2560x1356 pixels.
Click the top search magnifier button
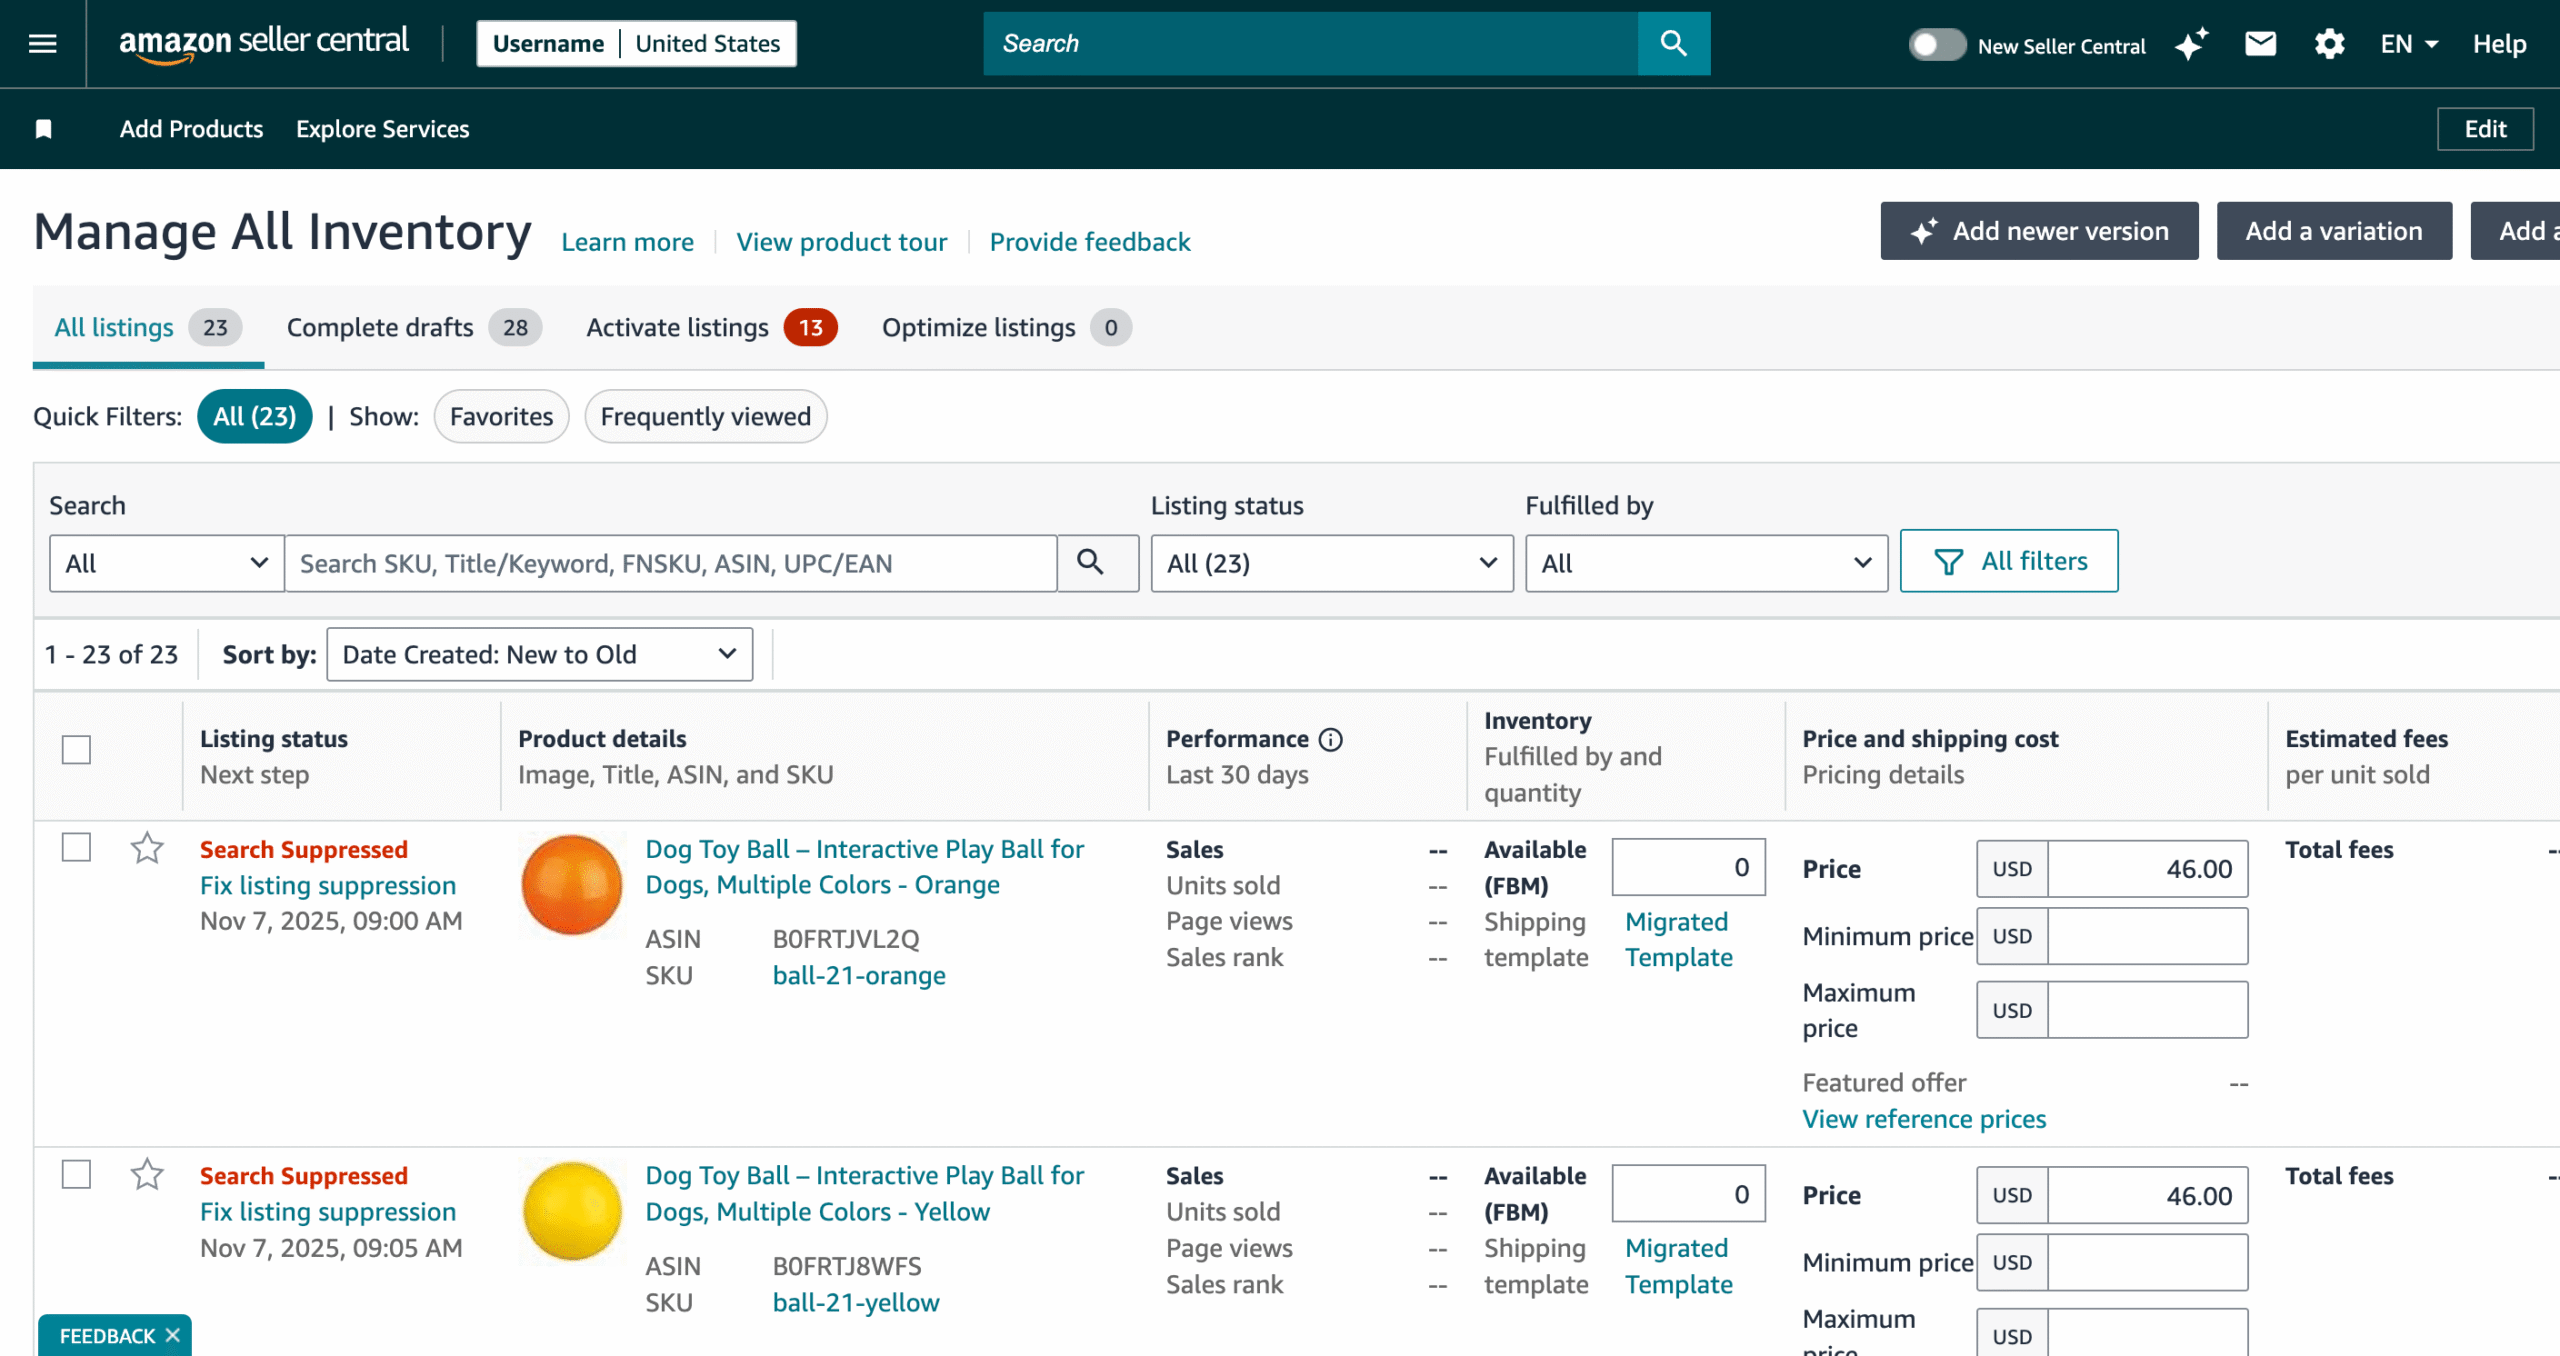click(x=1673, y=43)
